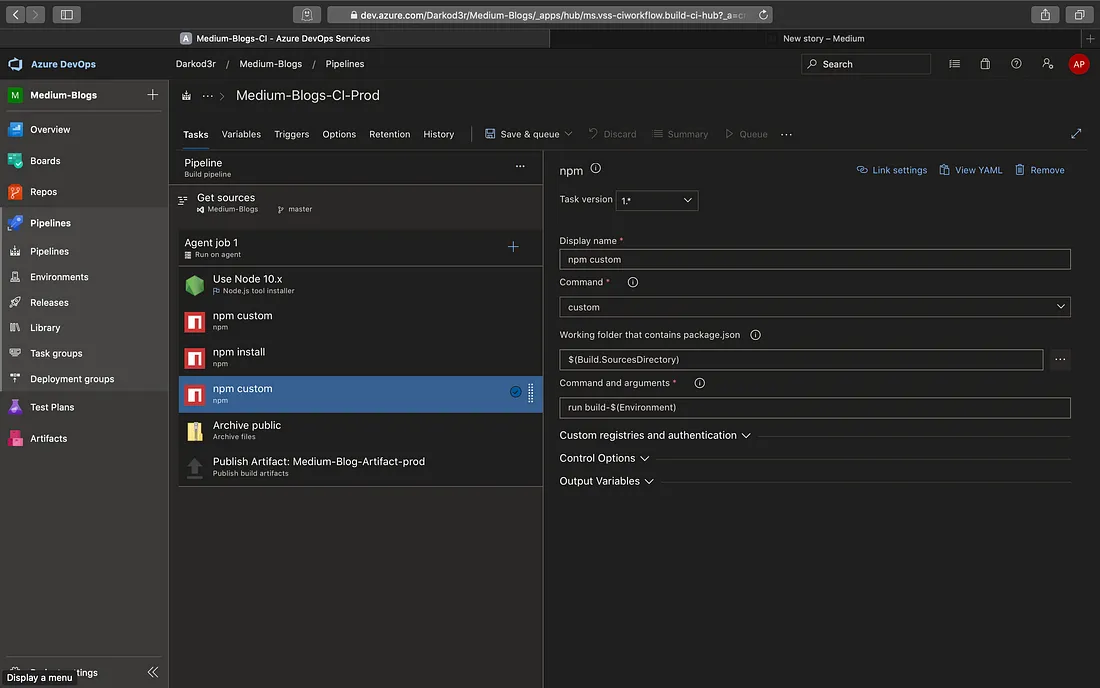
Task: Switch to the Variables tab
Action: click(241, 134)
